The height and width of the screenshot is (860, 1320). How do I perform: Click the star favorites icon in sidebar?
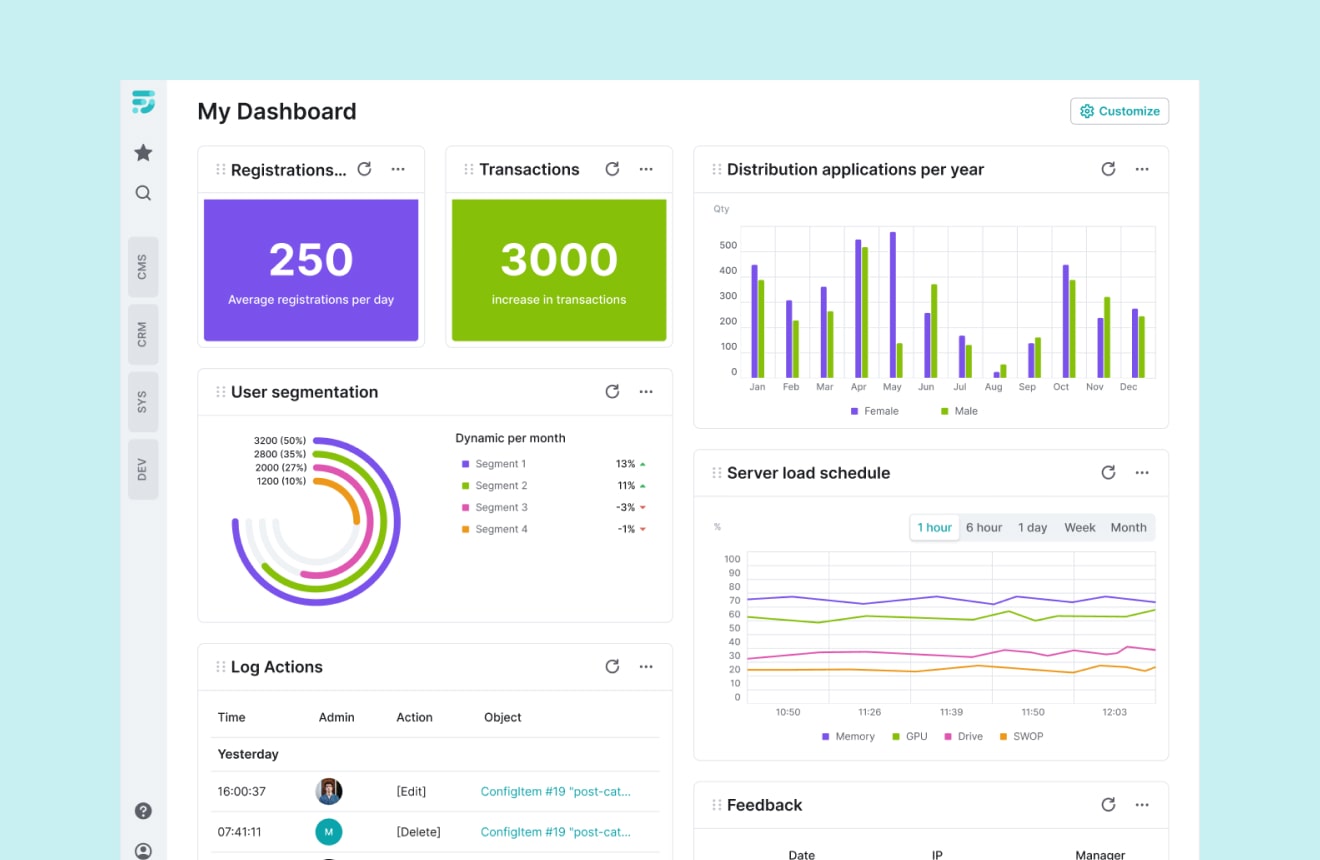pos(143,152)
